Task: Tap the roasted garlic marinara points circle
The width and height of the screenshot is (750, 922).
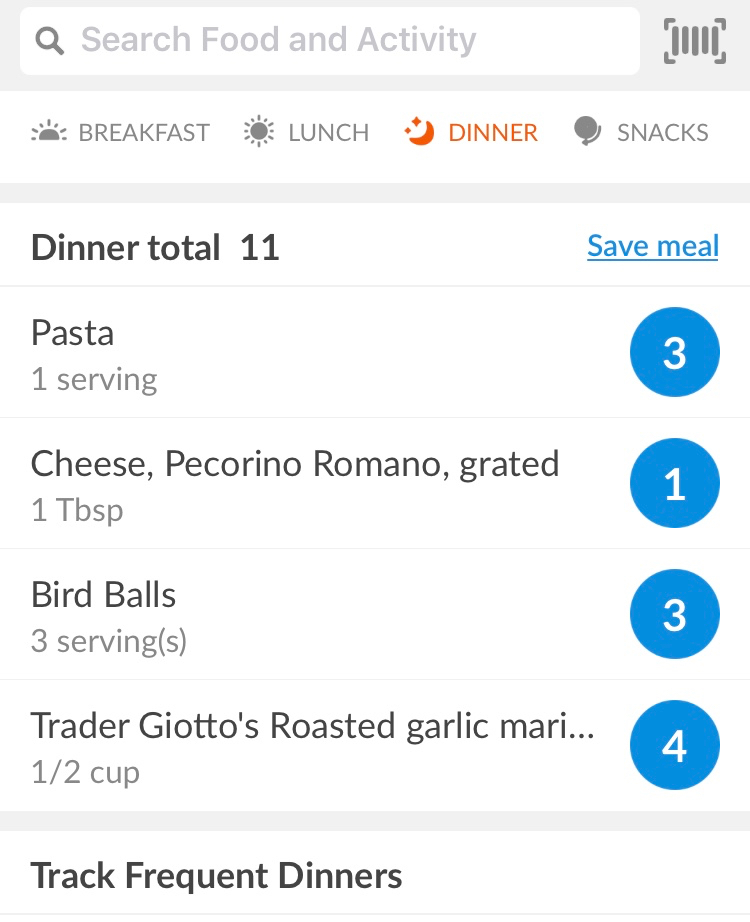Action: point(675,746)
